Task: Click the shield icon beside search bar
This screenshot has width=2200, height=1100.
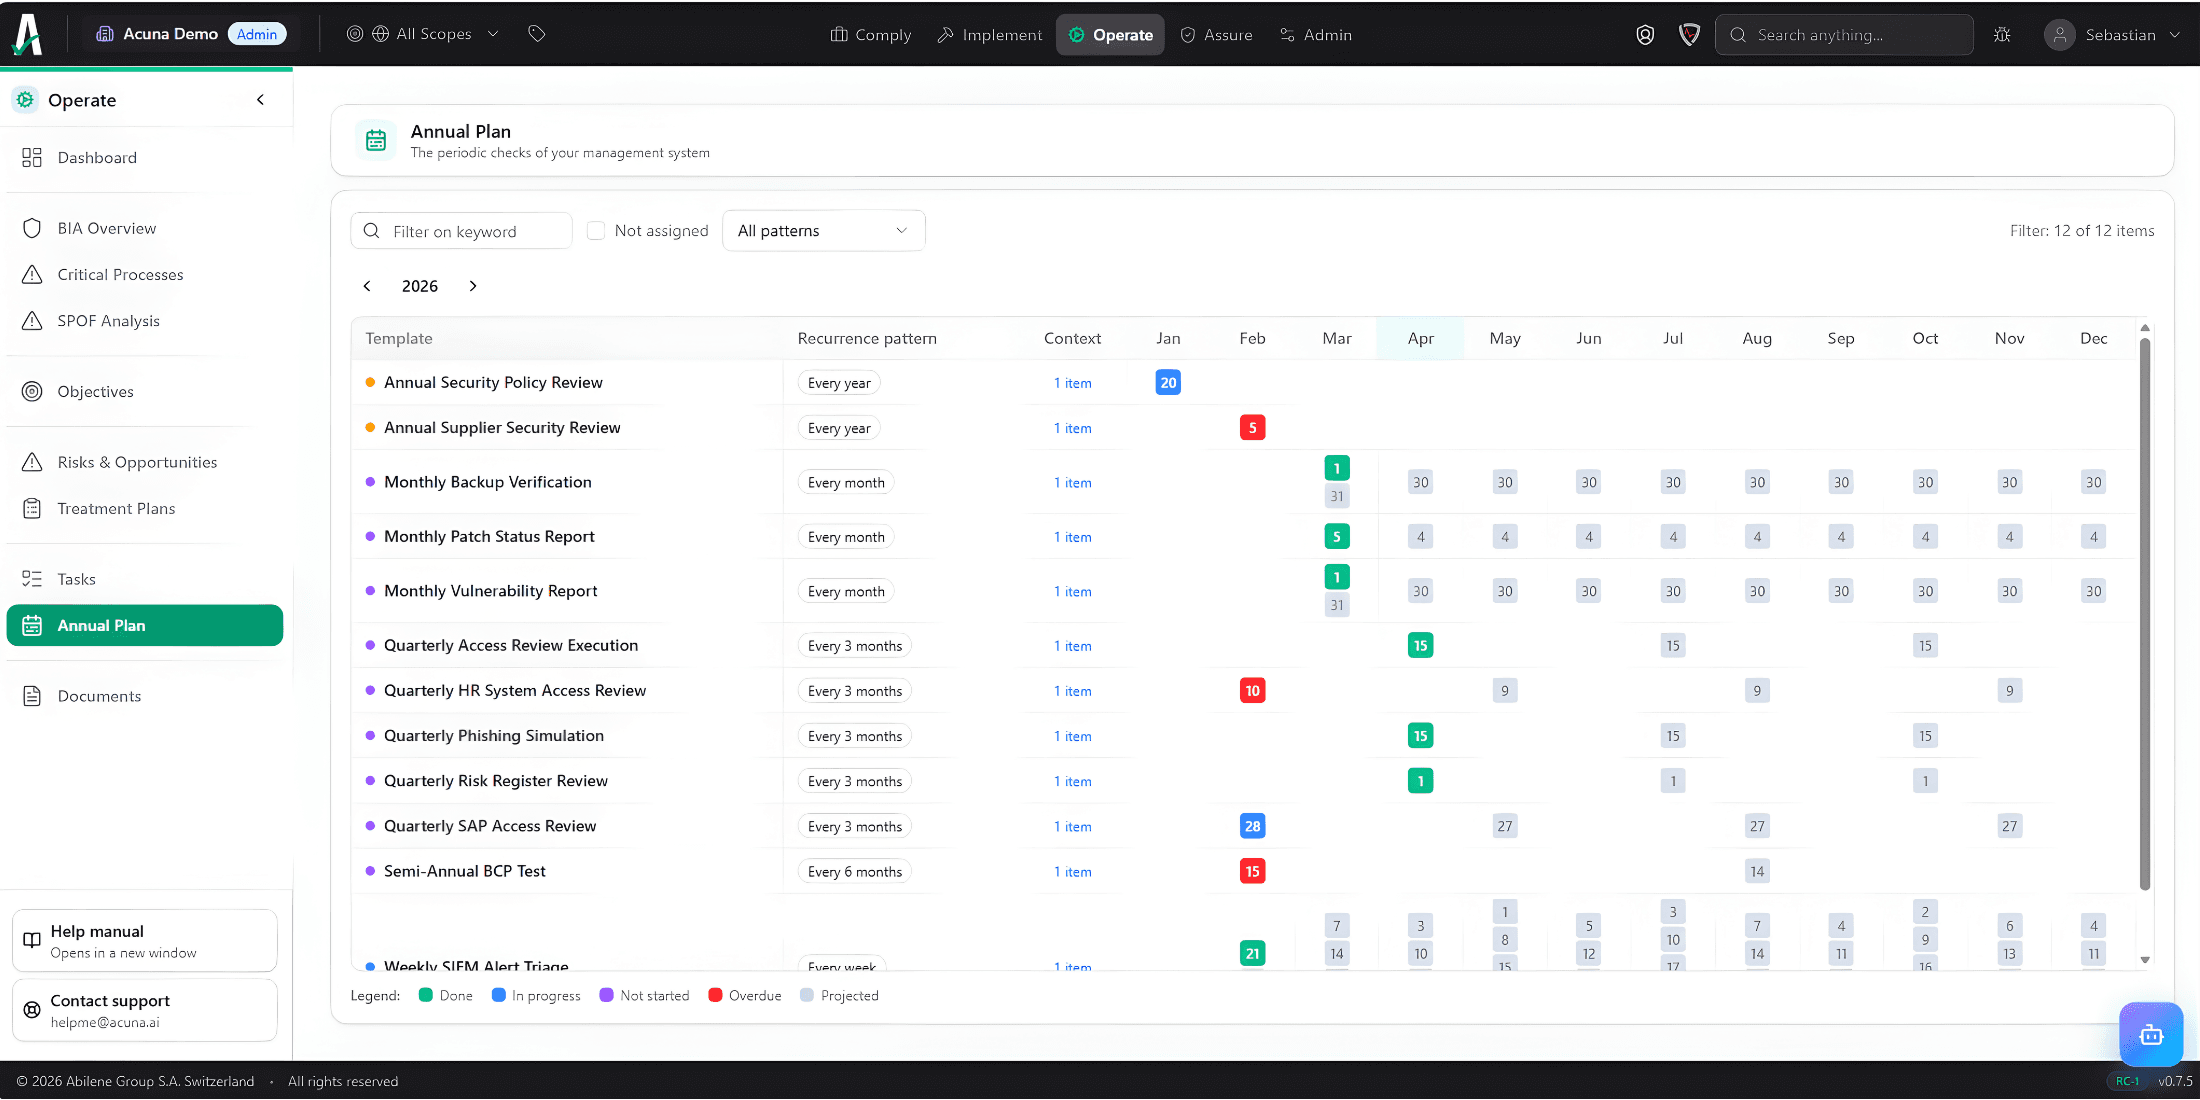Action: click(x=1689, y=35)
